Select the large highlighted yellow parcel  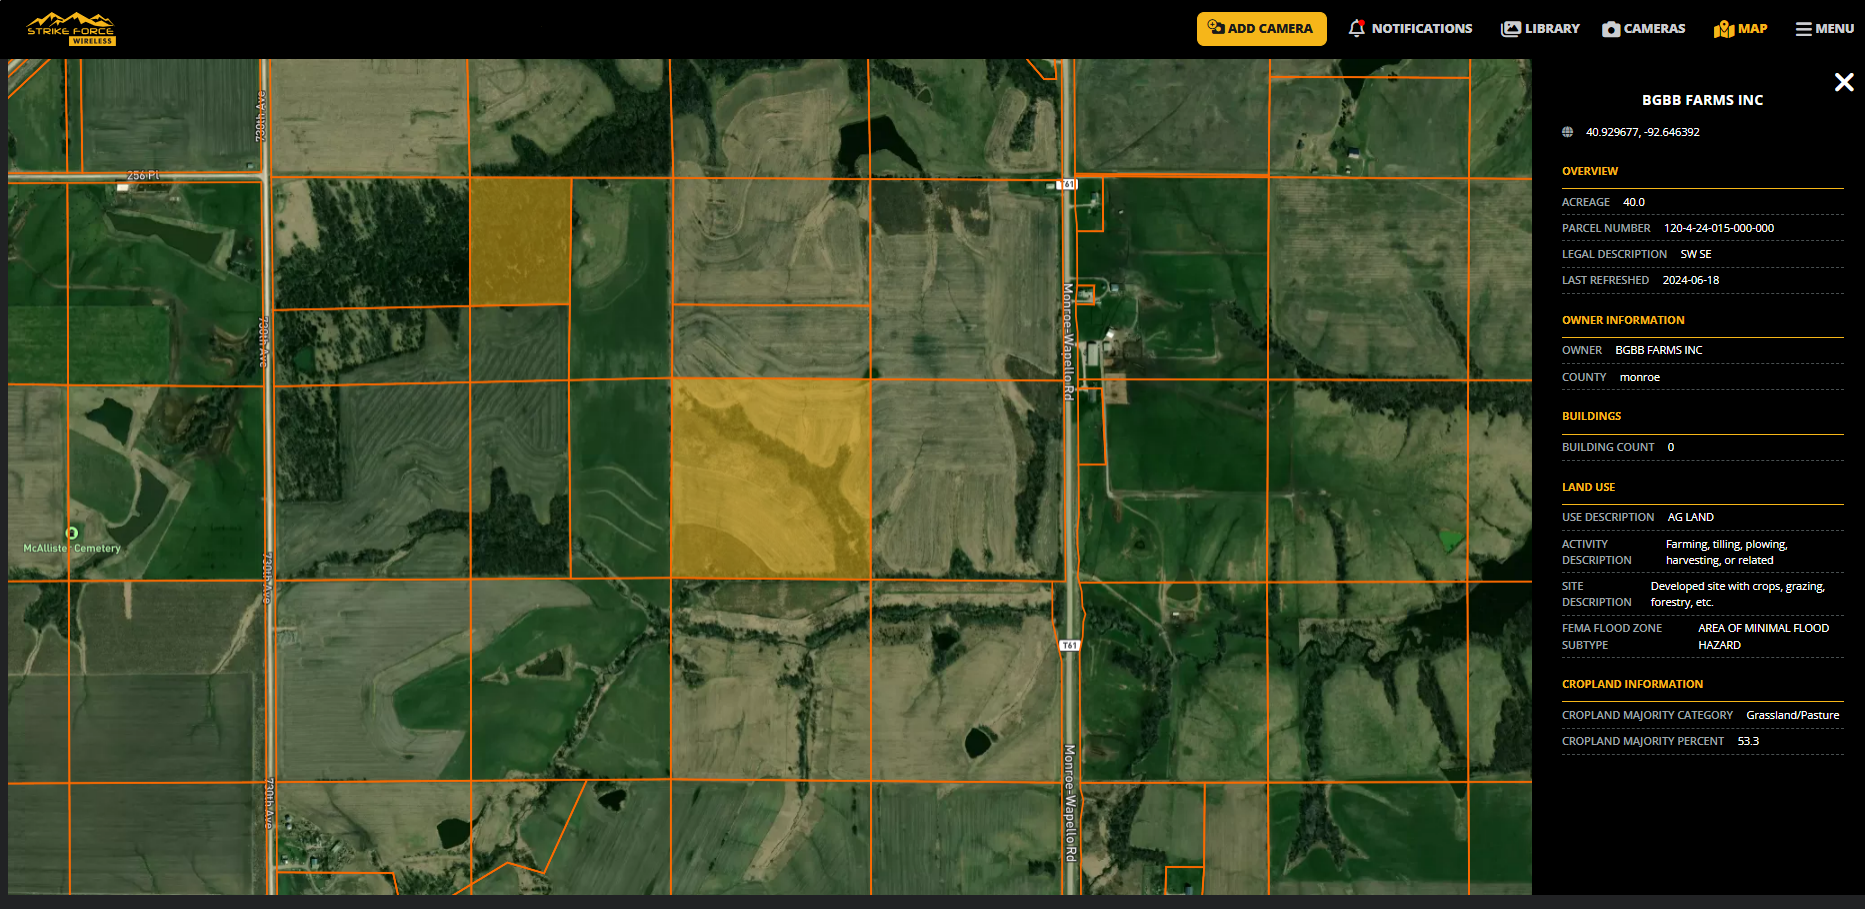tap(770, 478)
